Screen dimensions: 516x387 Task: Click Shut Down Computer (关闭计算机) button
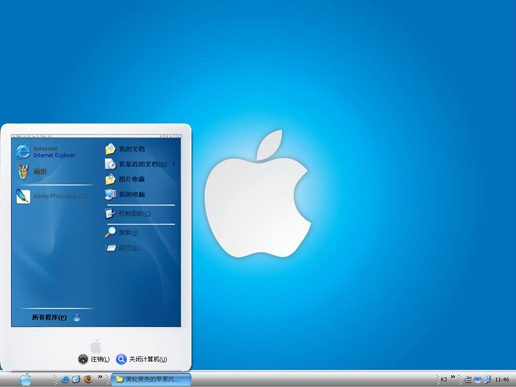142,359
